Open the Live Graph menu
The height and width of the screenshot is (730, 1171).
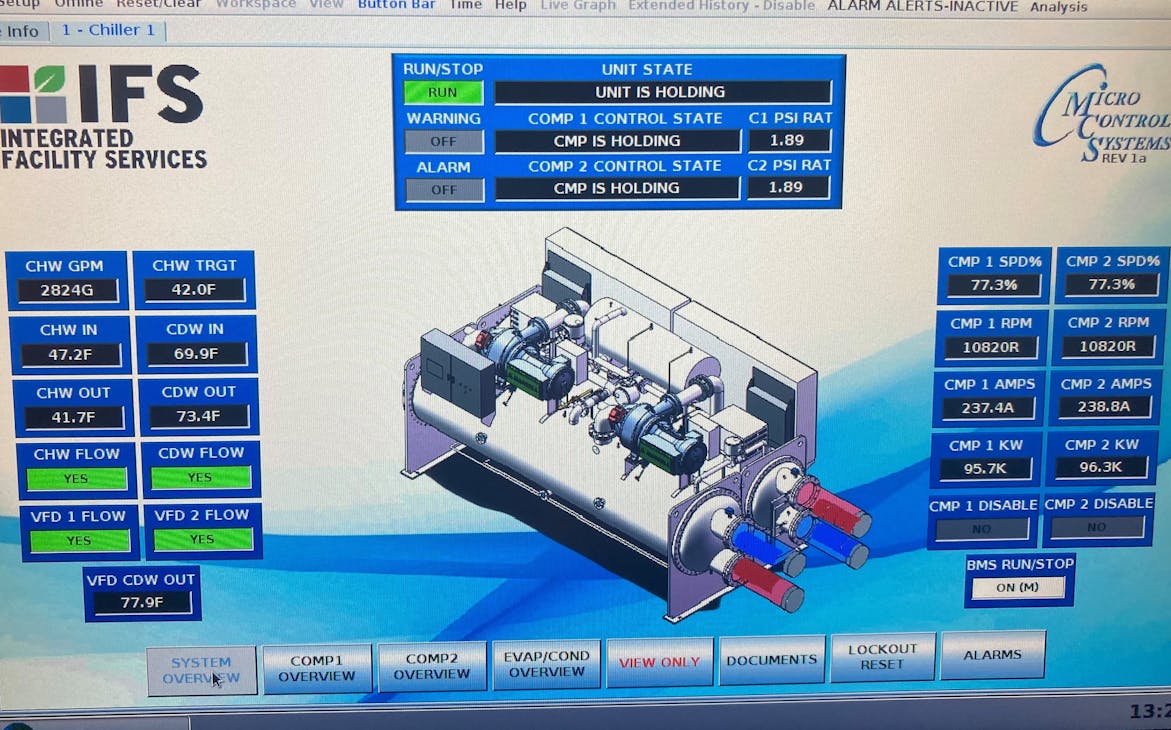[577, 6]
